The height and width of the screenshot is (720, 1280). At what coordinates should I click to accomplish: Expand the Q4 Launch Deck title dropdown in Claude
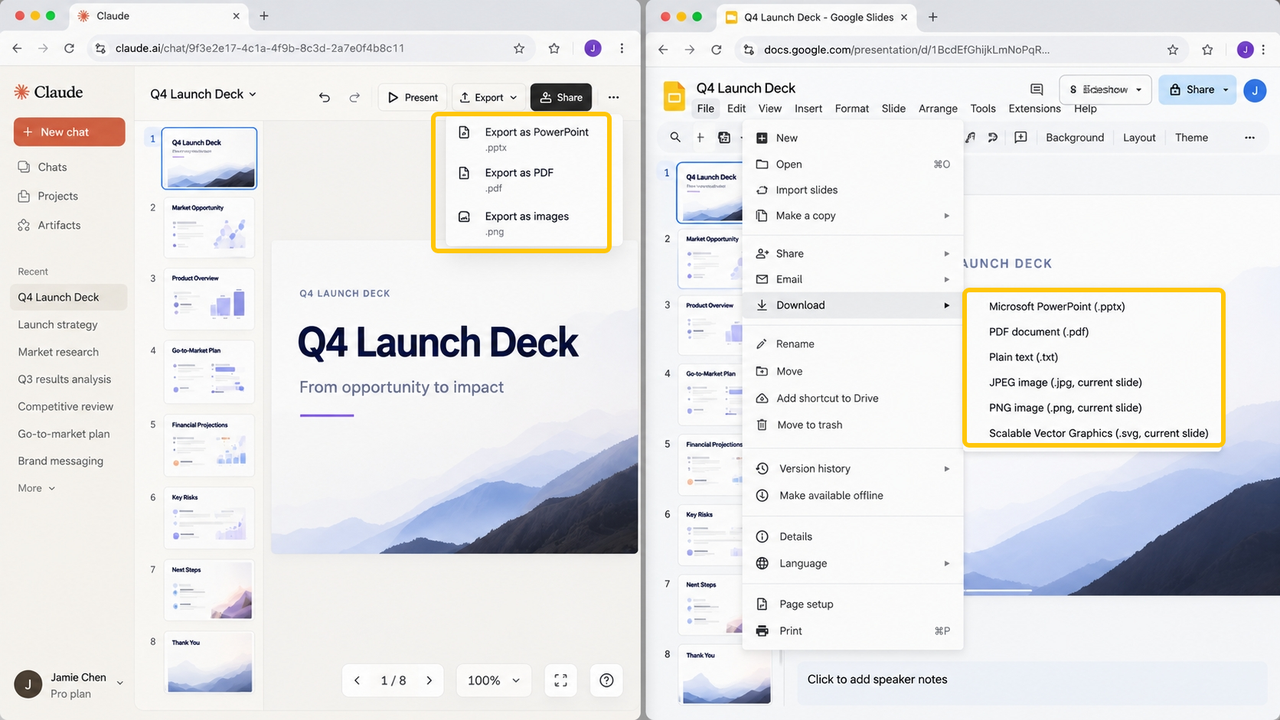pos(252,94)
